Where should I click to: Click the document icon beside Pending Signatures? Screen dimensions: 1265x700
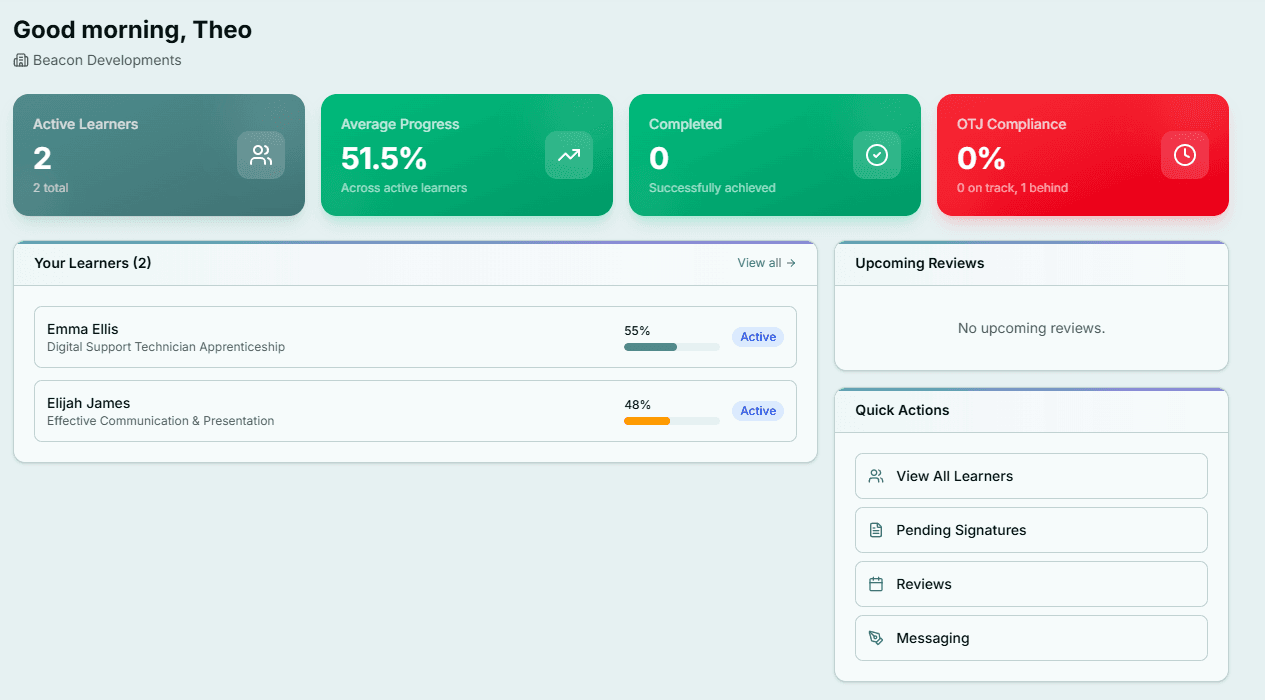[876, 530]
